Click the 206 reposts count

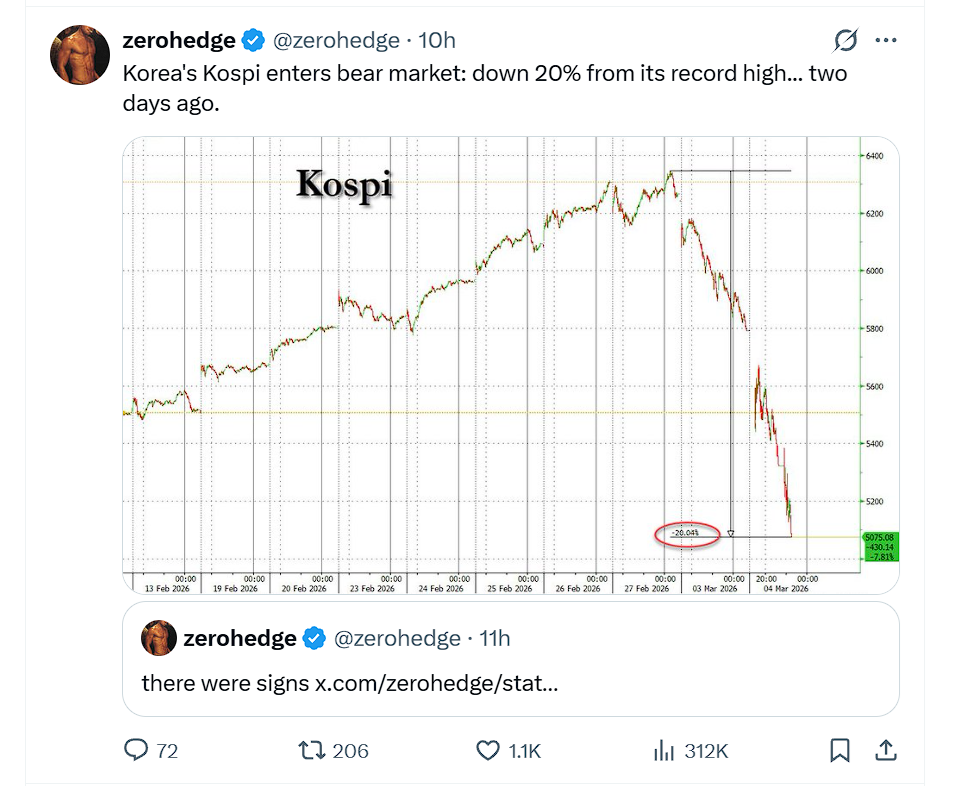(350, 750)
